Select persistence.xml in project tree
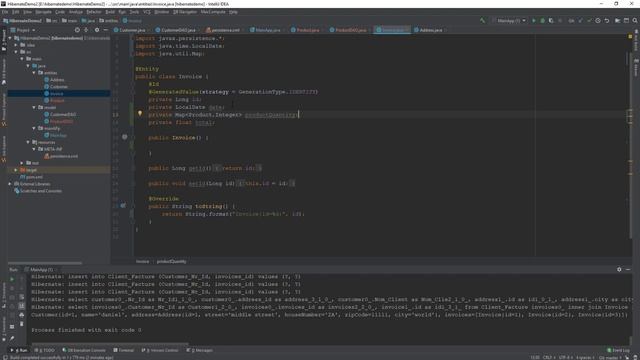The height and width of the screenshot is (360, 640). (x=61, y=156)
